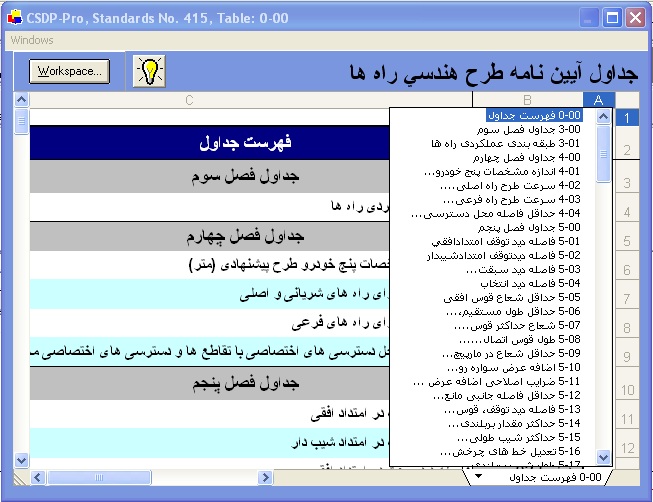Select list entry 5-08 طول قوس اتصال
Viewport: 653px width, 502px height.
pyautogui.click(x=520, y=340)
